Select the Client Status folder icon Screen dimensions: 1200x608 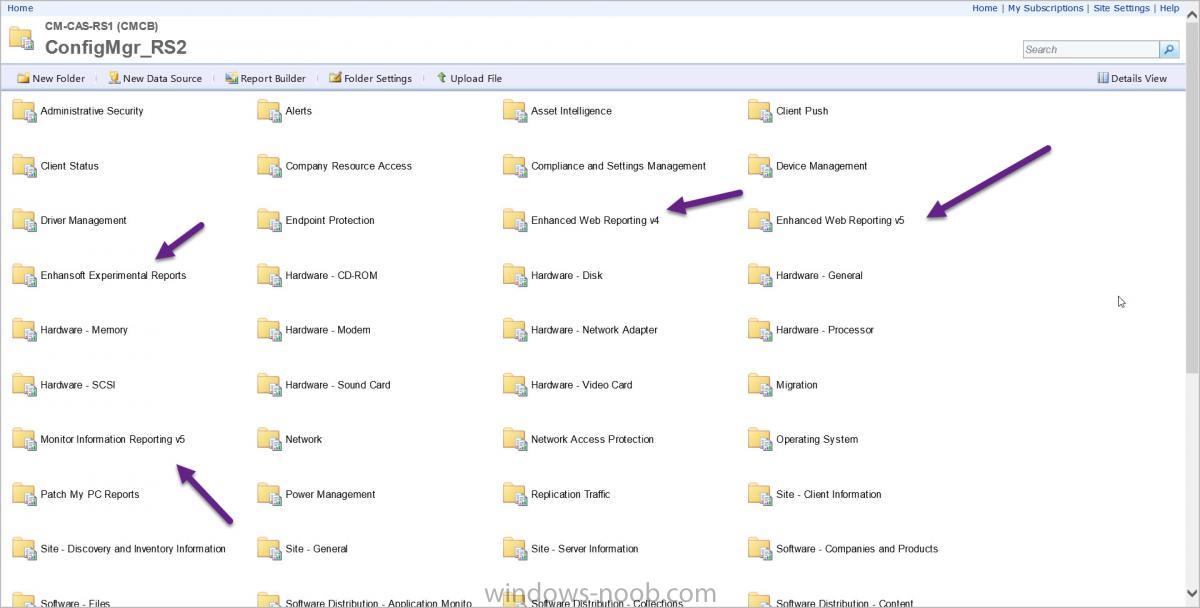tap(24, 166)
